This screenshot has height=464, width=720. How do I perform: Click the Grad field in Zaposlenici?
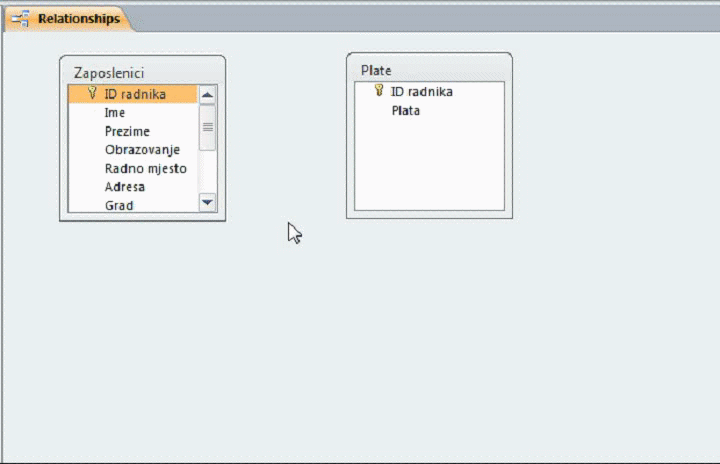click(x=119, y=205)
